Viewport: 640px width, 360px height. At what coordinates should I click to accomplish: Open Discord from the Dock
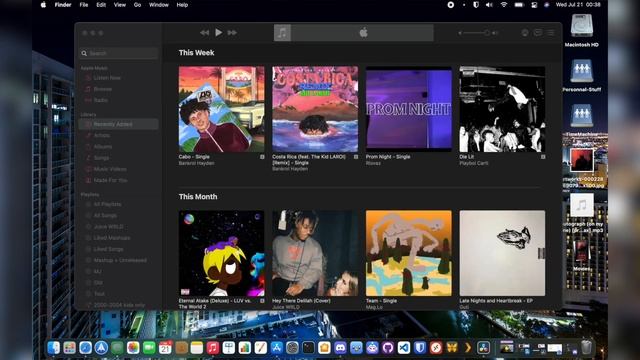tap(340, 348)
